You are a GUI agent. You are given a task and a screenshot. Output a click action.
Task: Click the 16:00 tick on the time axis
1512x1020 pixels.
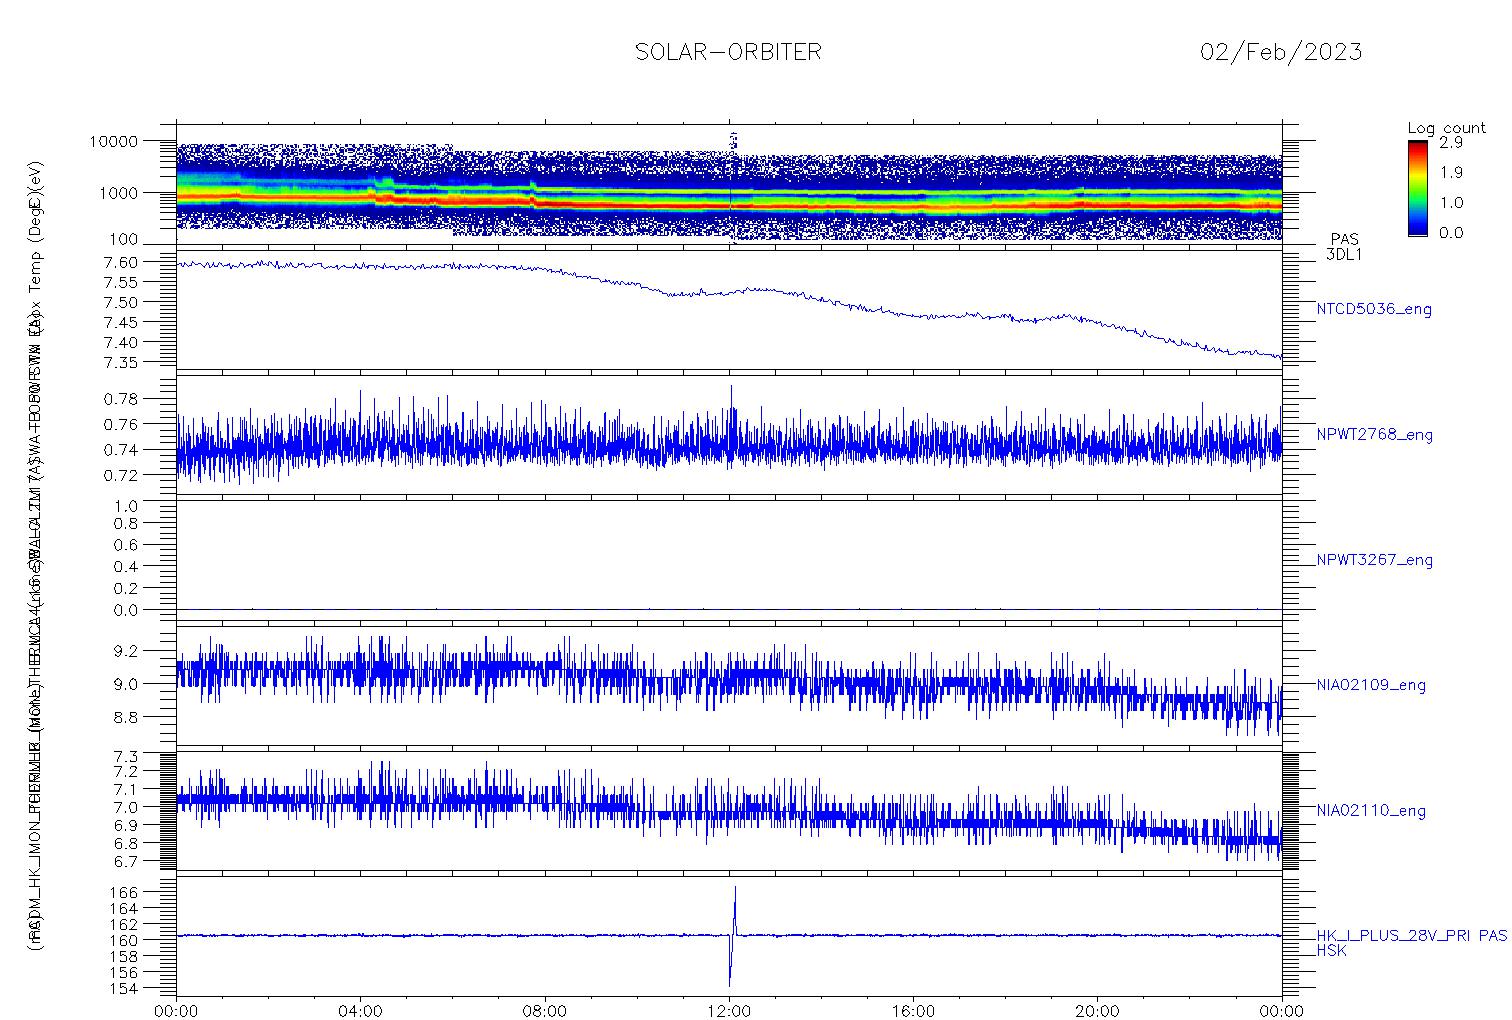click(913, 1009)
